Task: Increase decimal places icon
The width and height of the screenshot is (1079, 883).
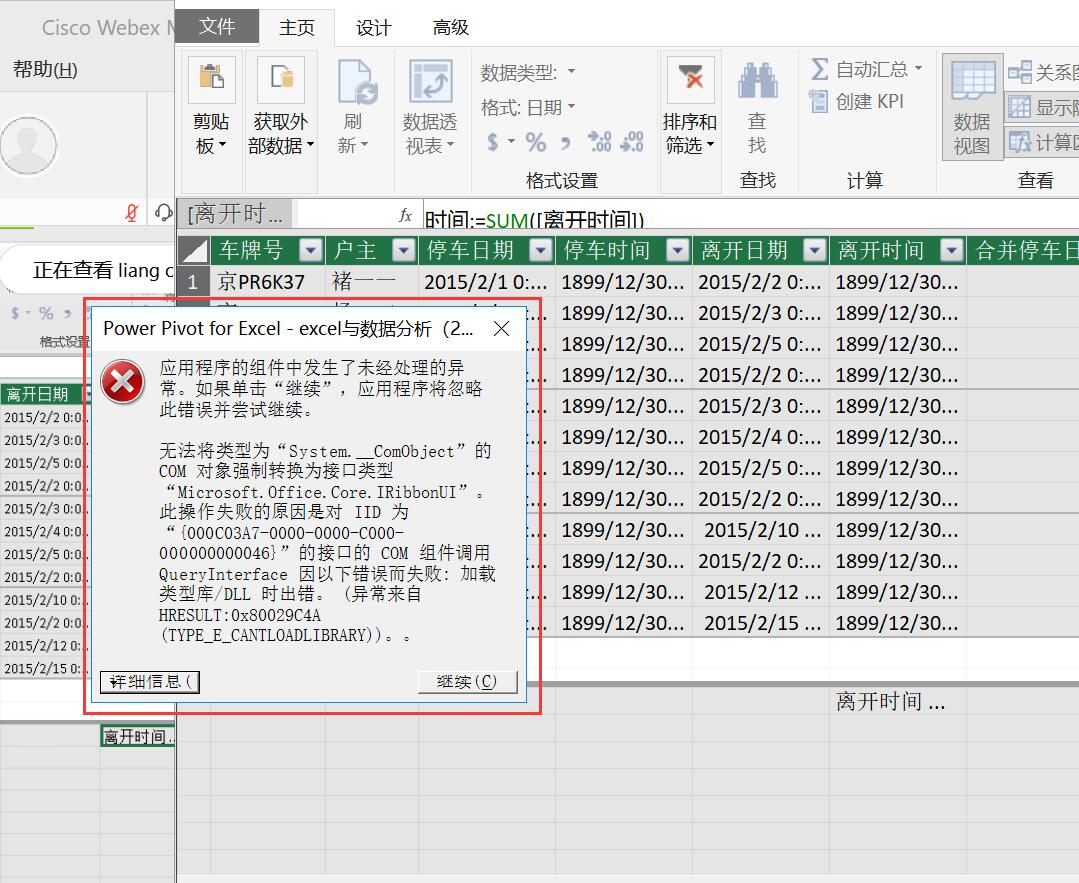Action: click(599, 141)
